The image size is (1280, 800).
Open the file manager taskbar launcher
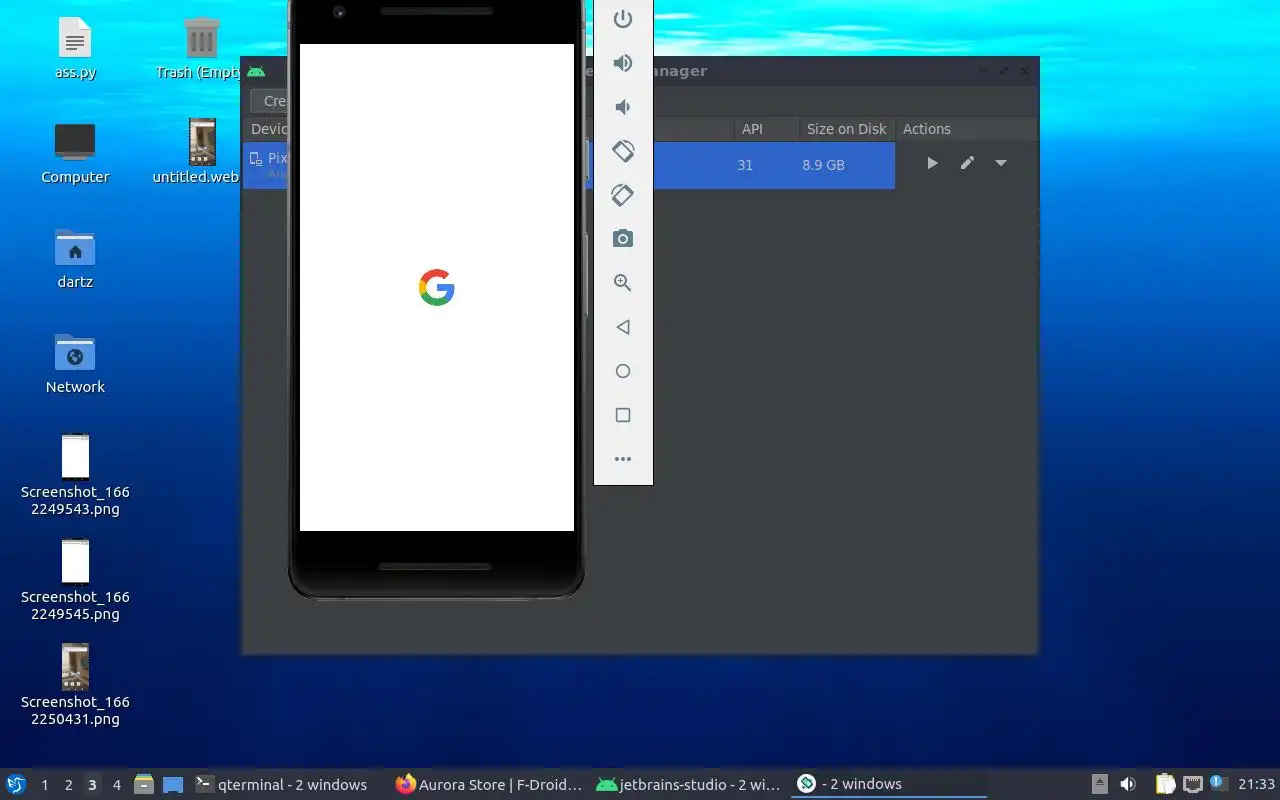(144, 784)
